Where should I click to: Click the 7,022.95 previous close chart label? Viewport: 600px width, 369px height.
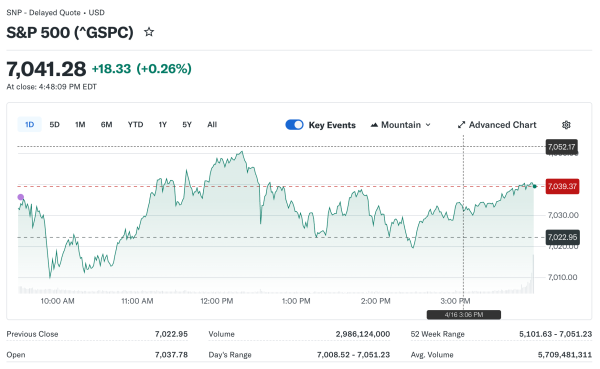pyautogui.click(x=562, y=237)
